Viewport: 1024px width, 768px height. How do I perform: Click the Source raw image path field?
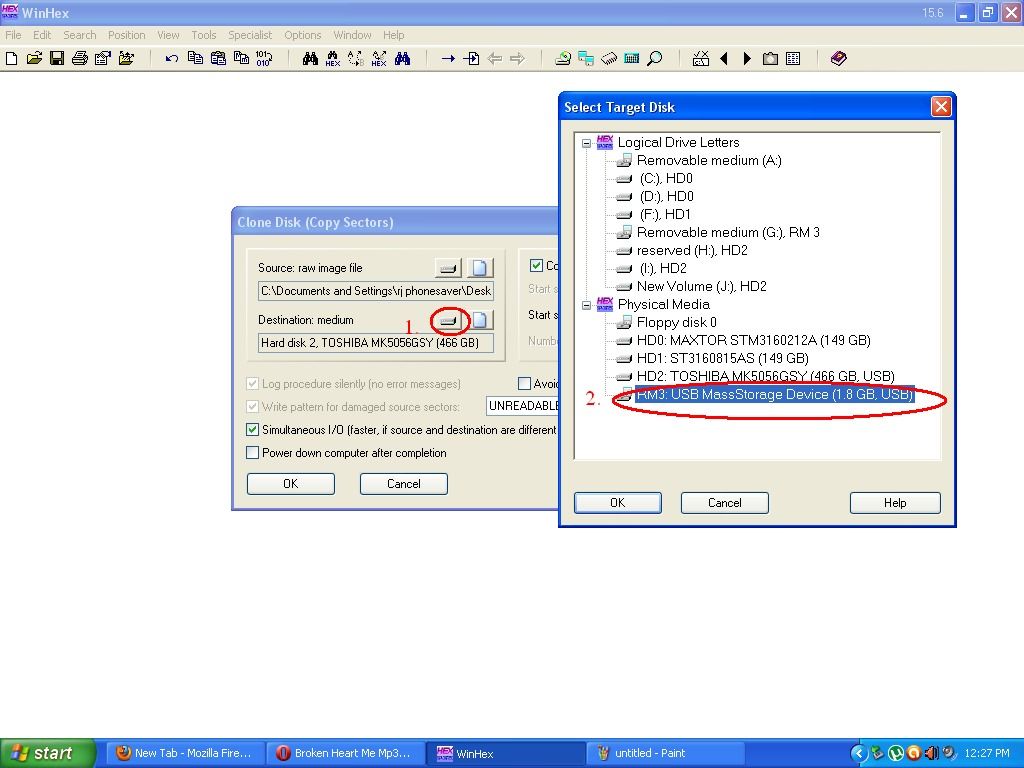[x=376, y=291]
